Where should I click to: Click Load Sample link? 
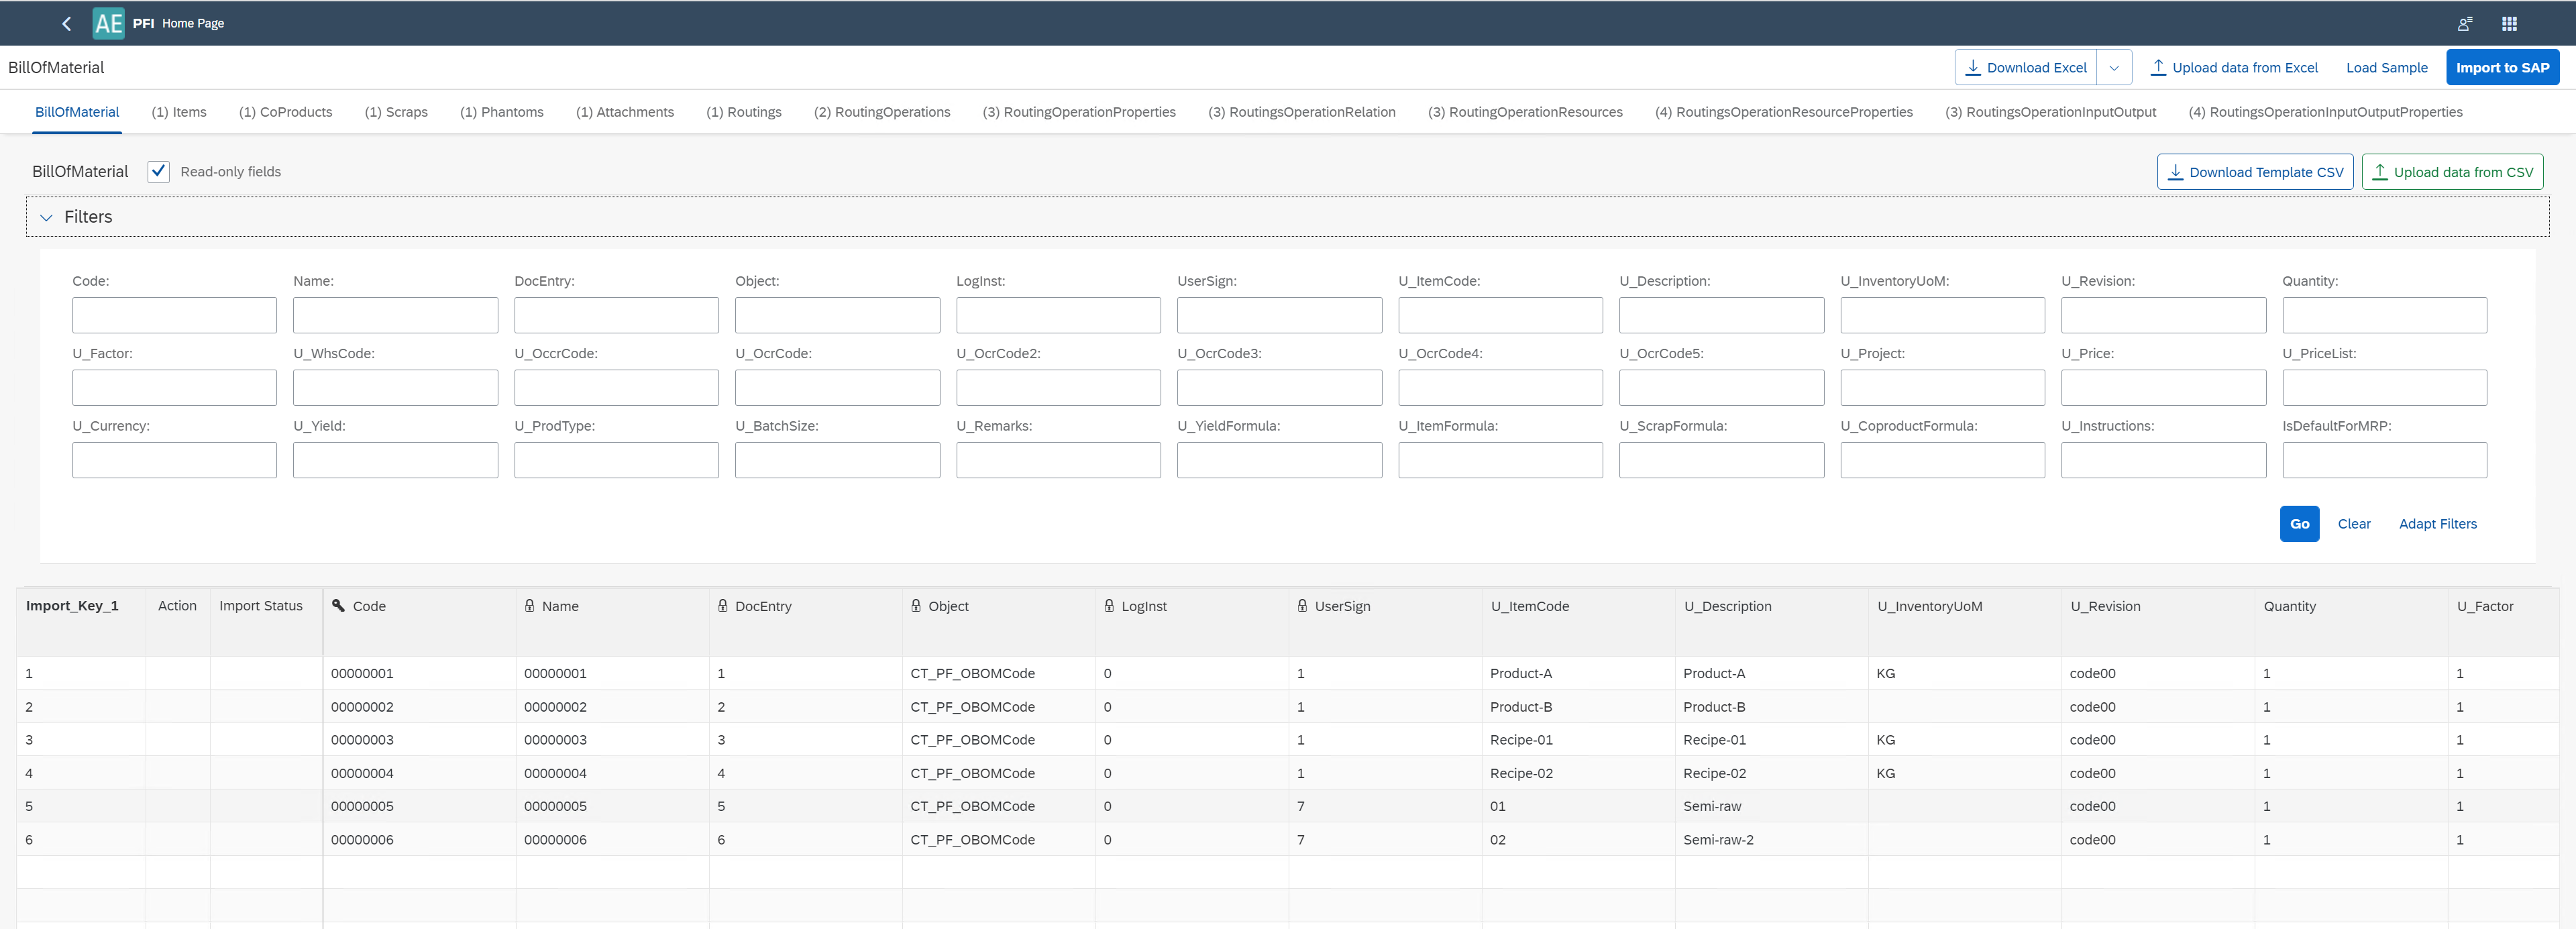coord(2386,68)
